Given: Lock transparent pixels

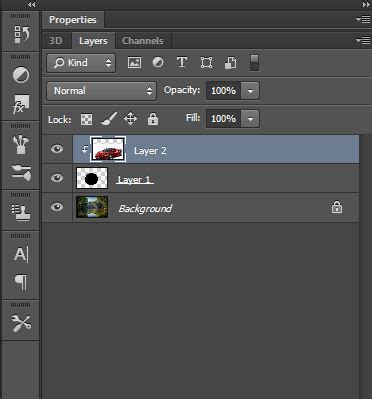Looking at the screenshot, I should tap(87, 119).
